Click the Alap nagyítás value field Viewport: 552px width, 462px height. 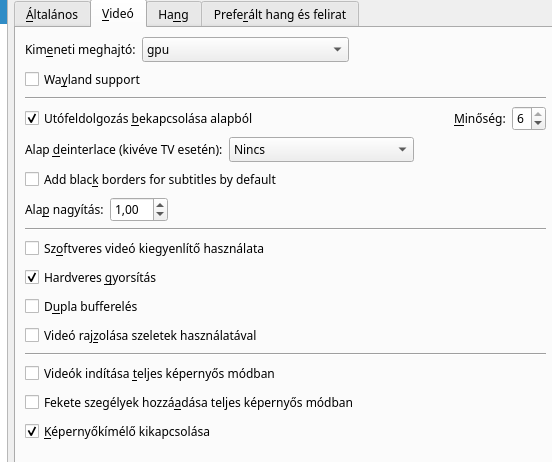[x=132, y=210]
